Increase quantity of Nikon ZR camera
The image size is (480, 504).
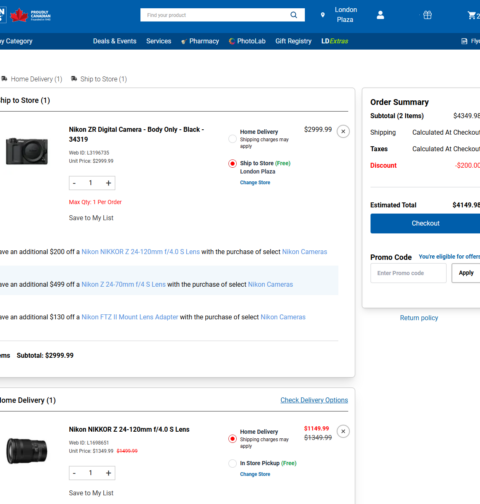coord(108,183)
